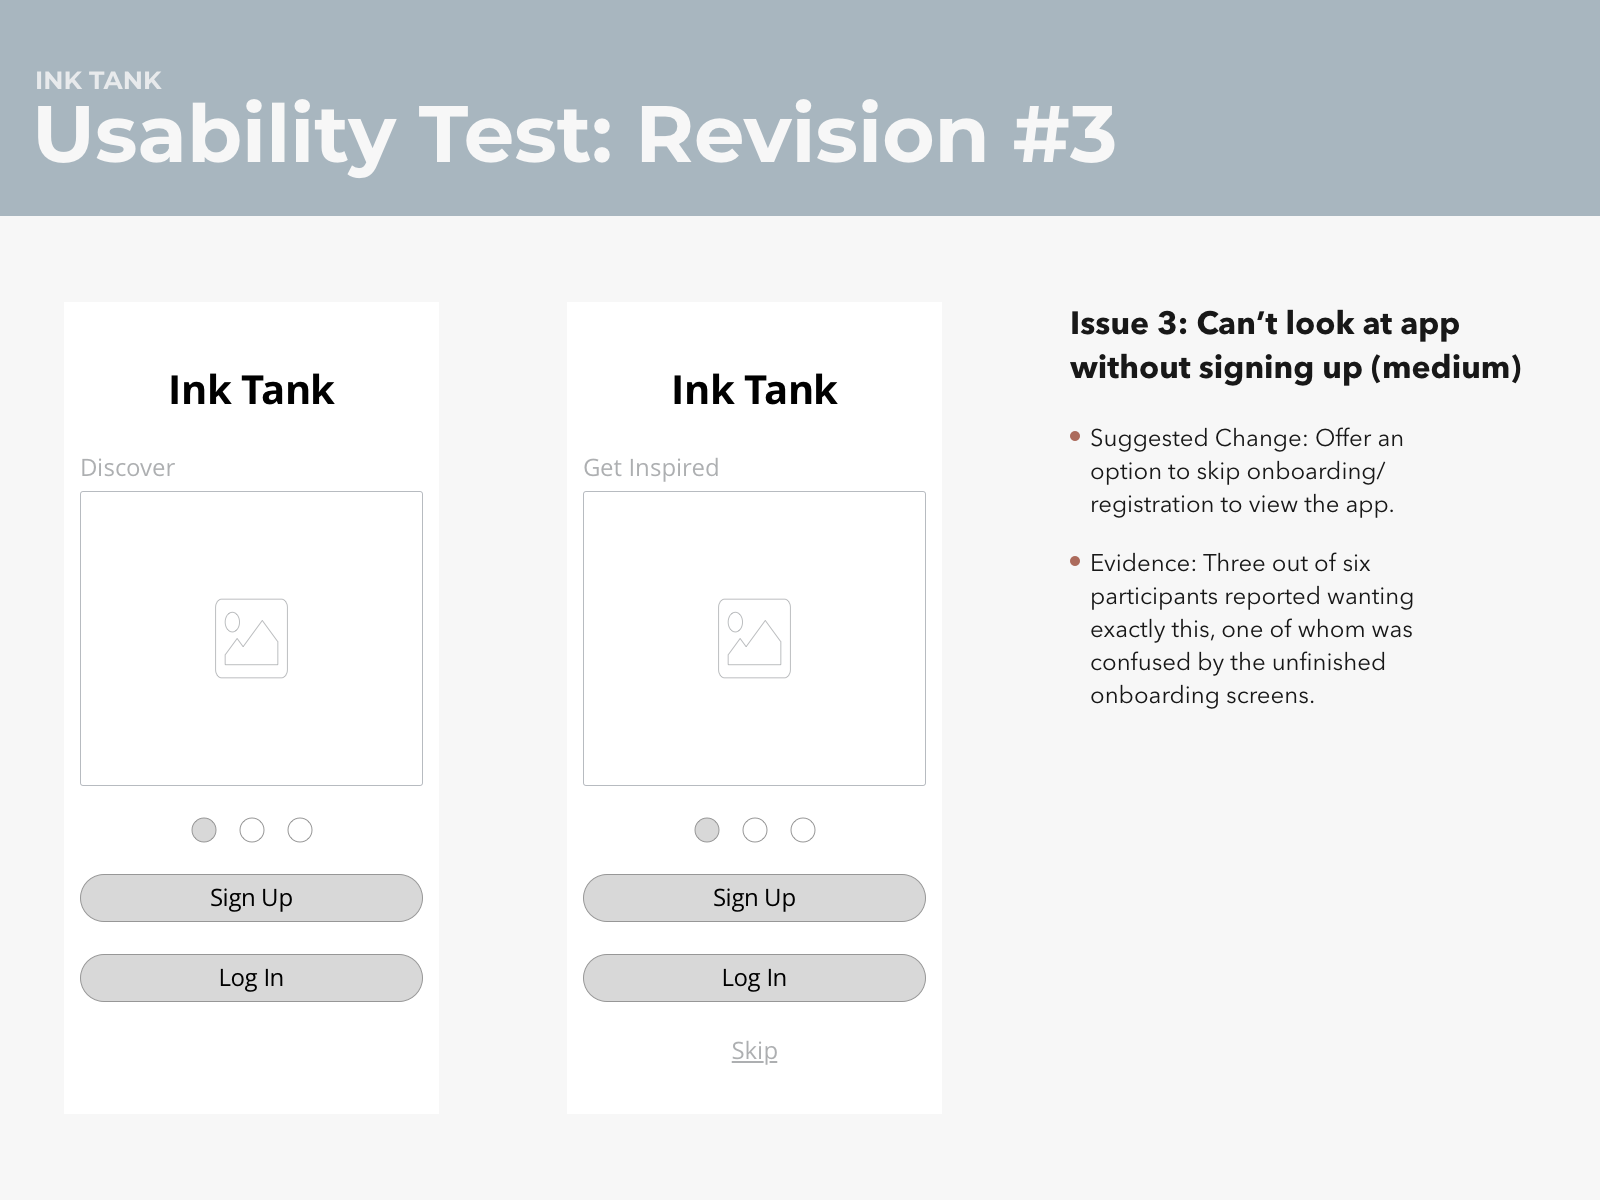Image resolution: width=1600 pixels, height=1200 pixels.
Task: Select first filled pagination dot in left wireframe
Action: (204, 830)
